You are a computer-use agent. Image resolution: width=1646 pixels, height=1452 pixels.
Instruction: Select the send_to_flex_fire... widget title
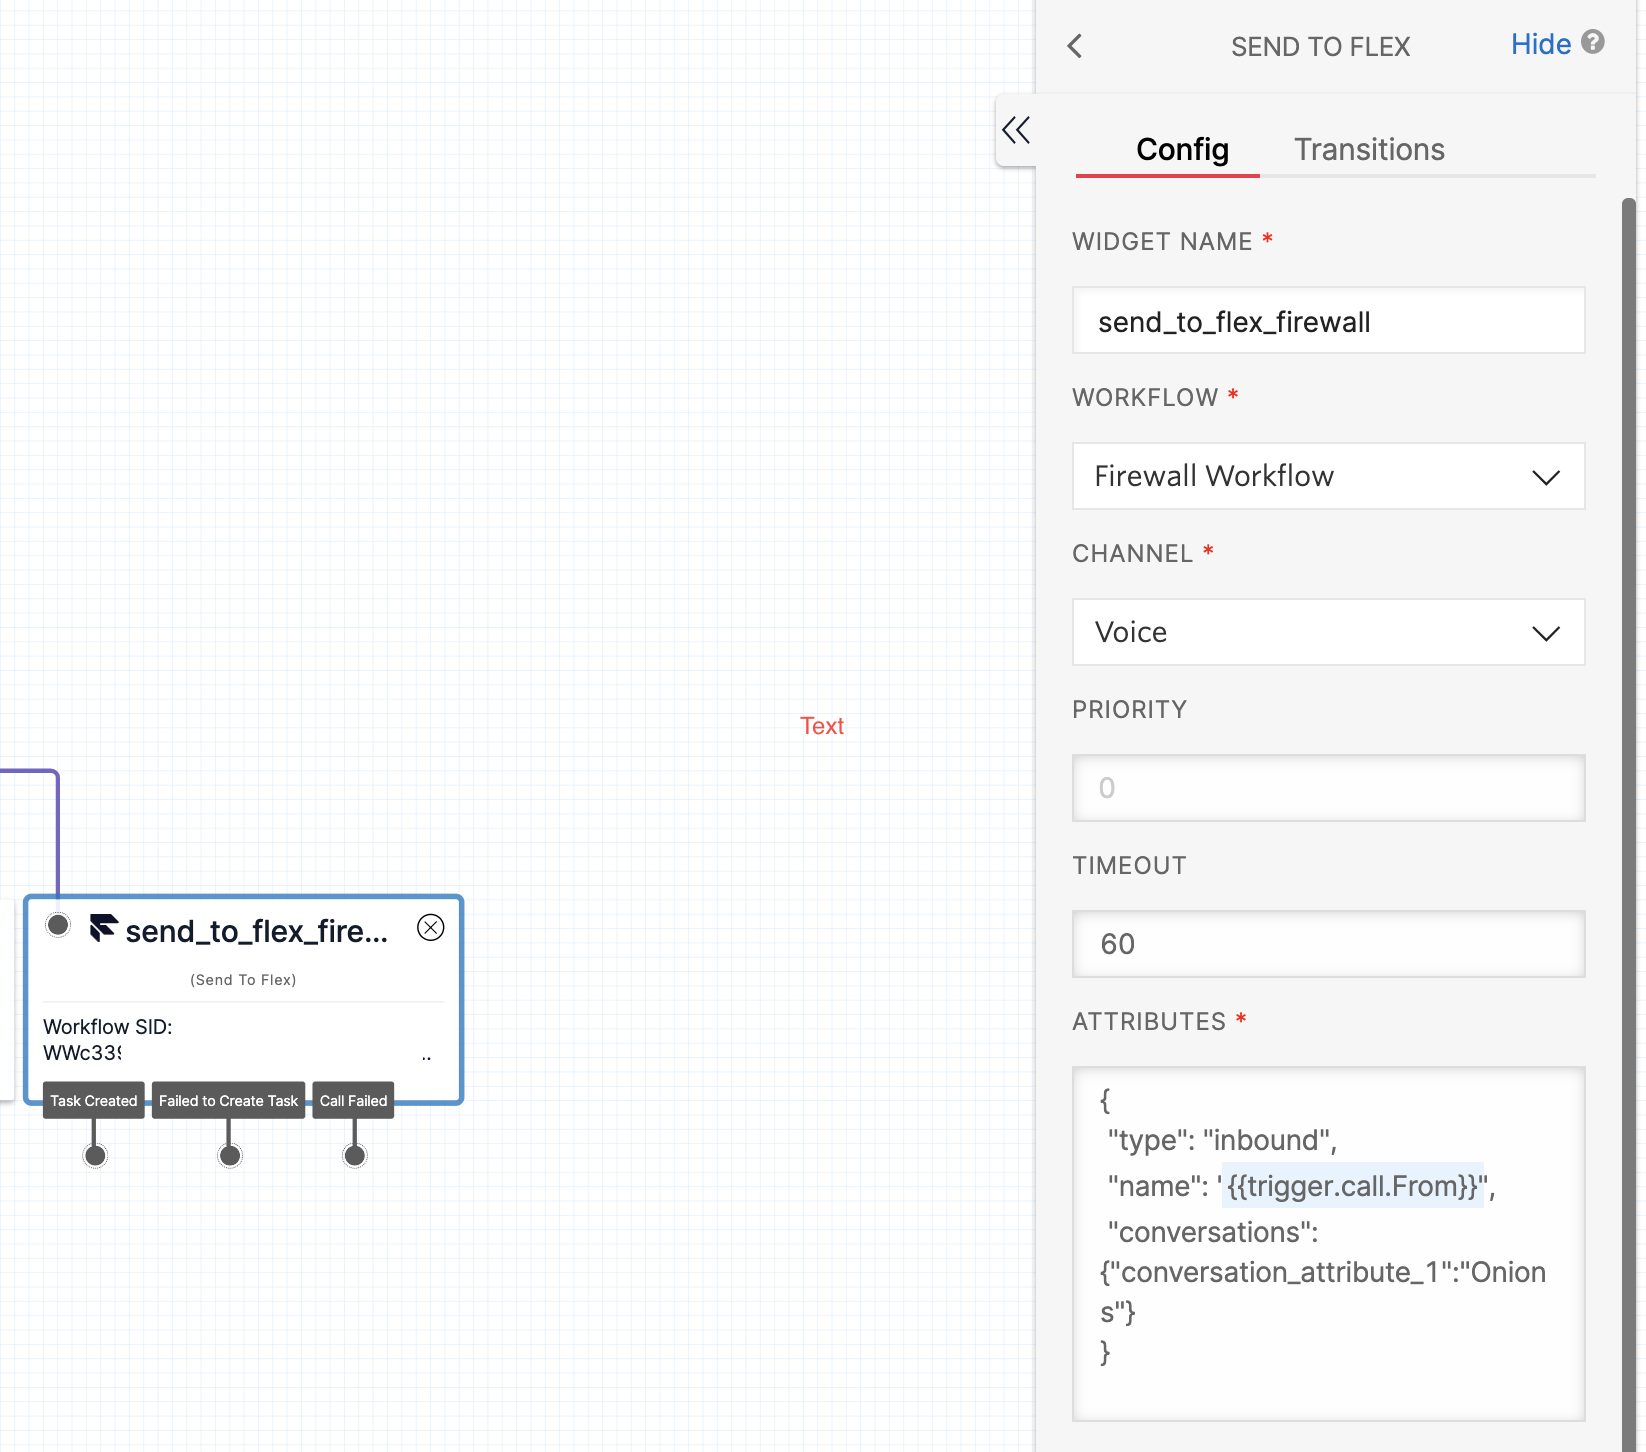[x=256, y=931]
